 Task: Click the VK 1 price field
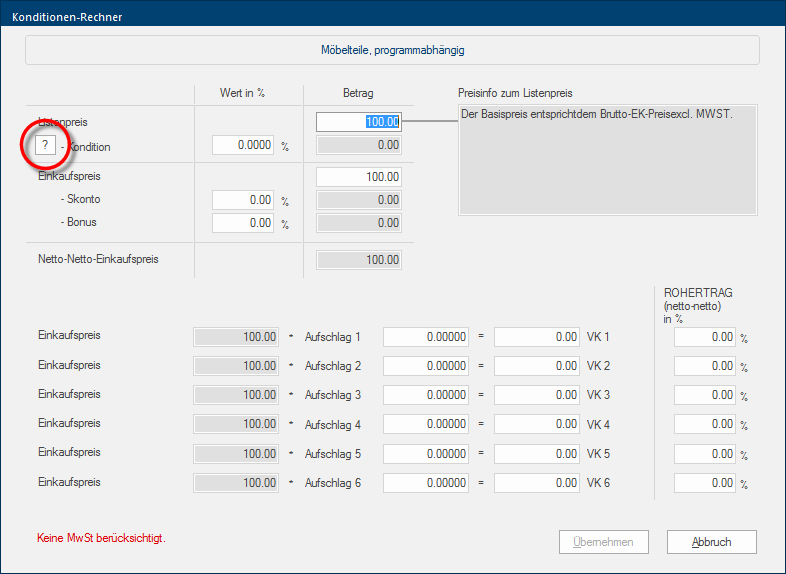point(537,338)
